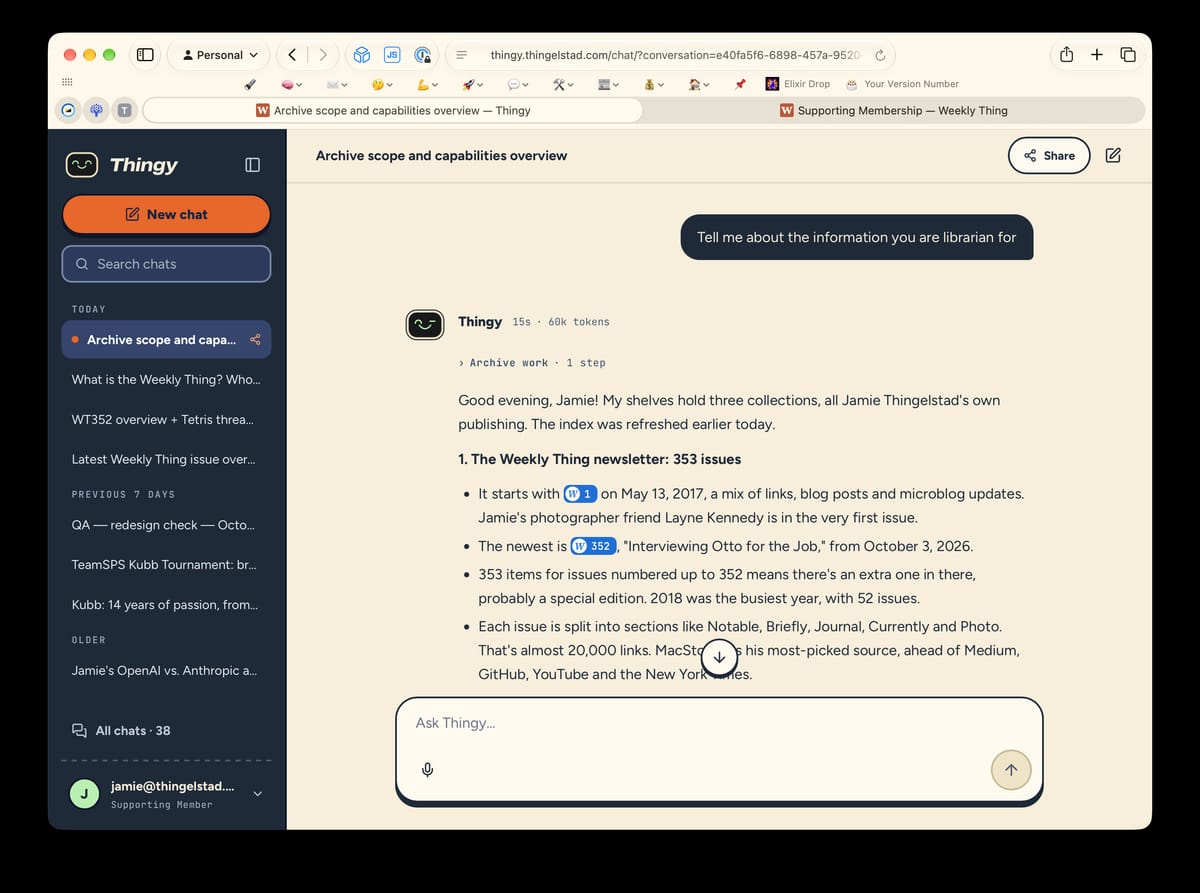This screenshot has width=1200, height=893.
Task: Open the Your Version Number bookmark
Action: (902, 84)
